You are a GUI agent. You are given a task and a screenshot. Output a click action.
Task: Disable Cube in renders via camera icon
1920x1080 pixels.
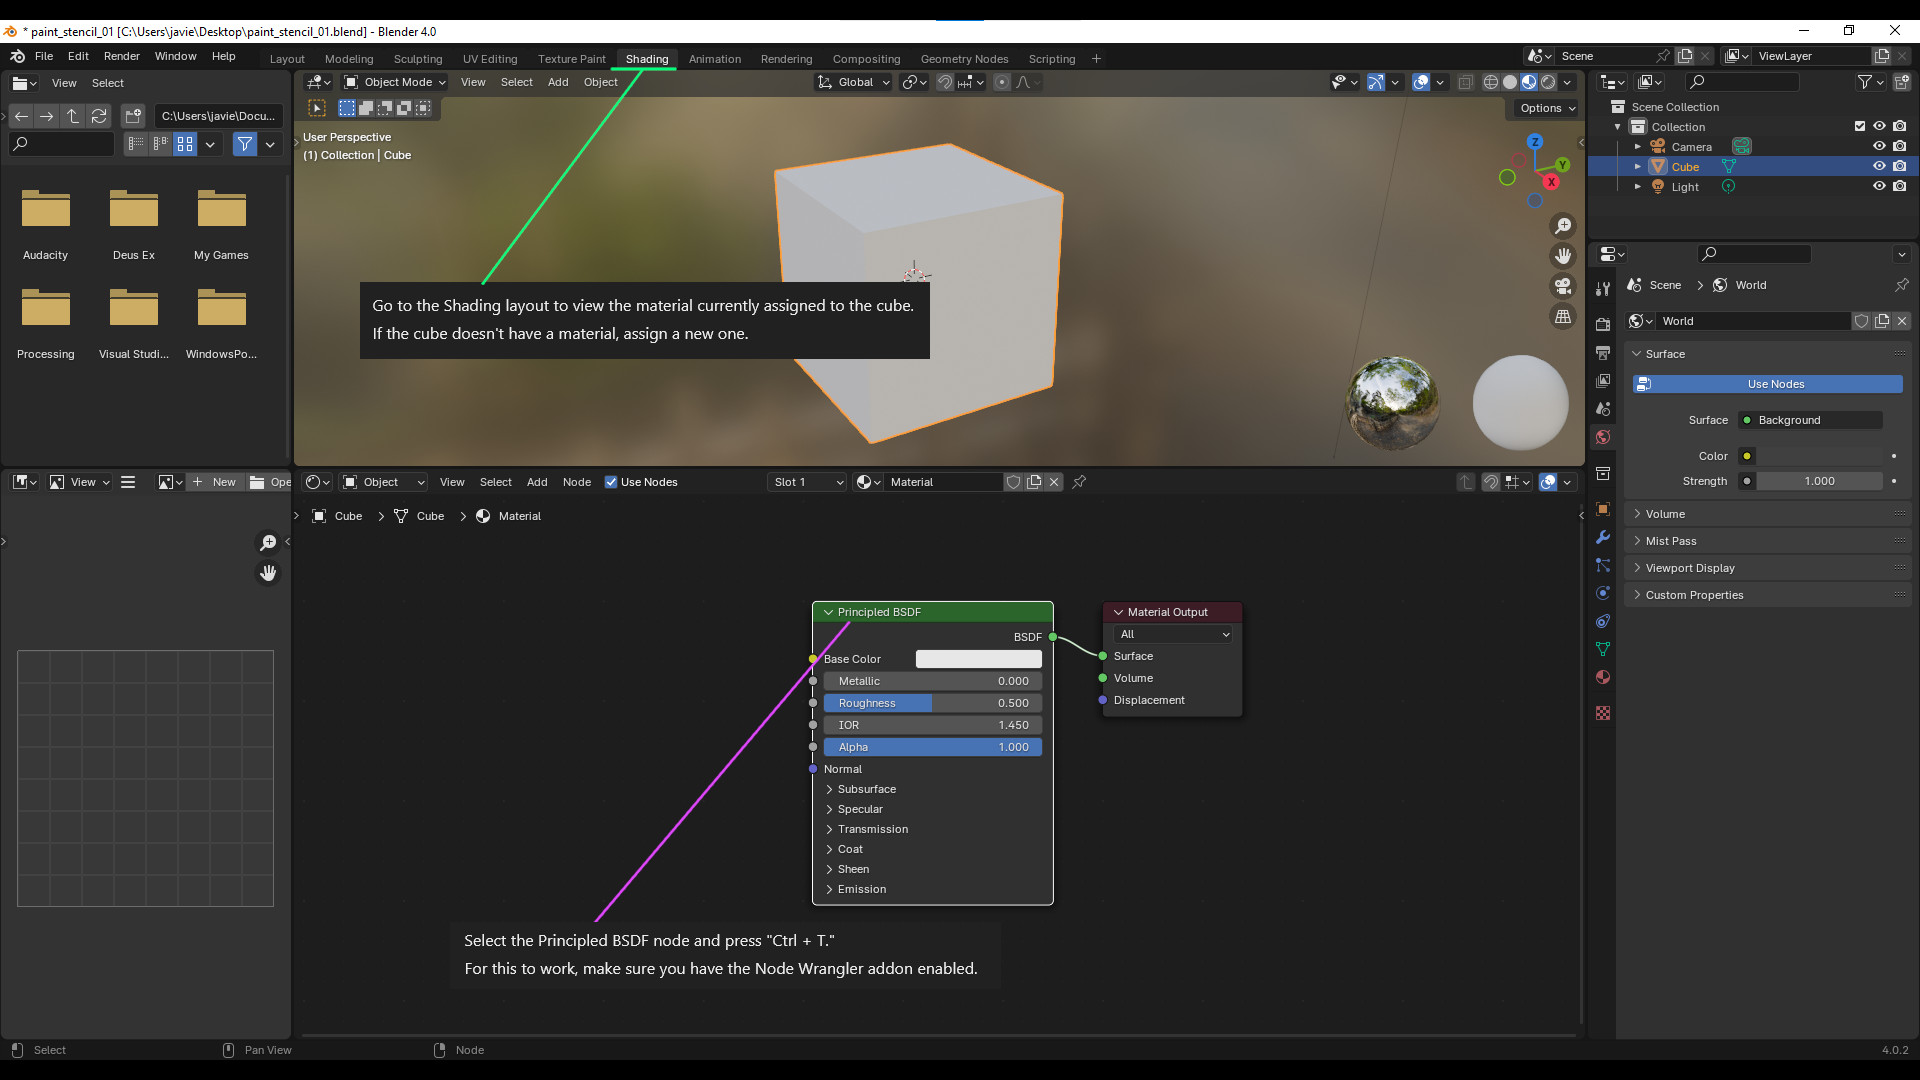1899,166
